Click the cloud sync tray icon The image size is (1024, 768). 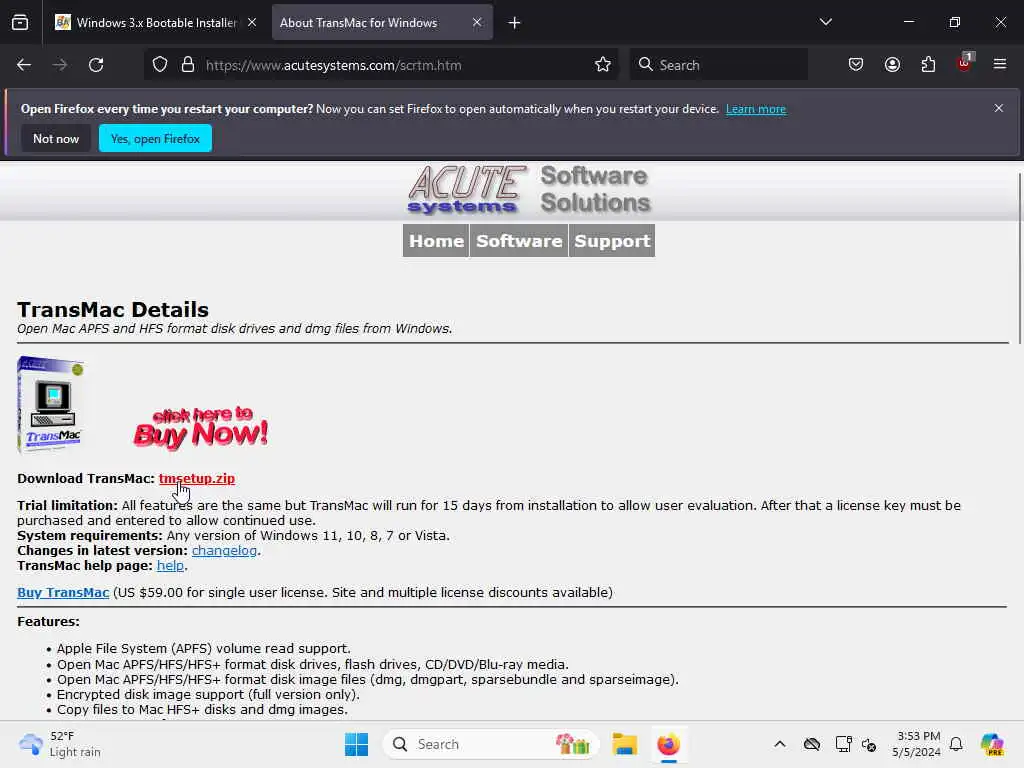click(x=812, y=744)
